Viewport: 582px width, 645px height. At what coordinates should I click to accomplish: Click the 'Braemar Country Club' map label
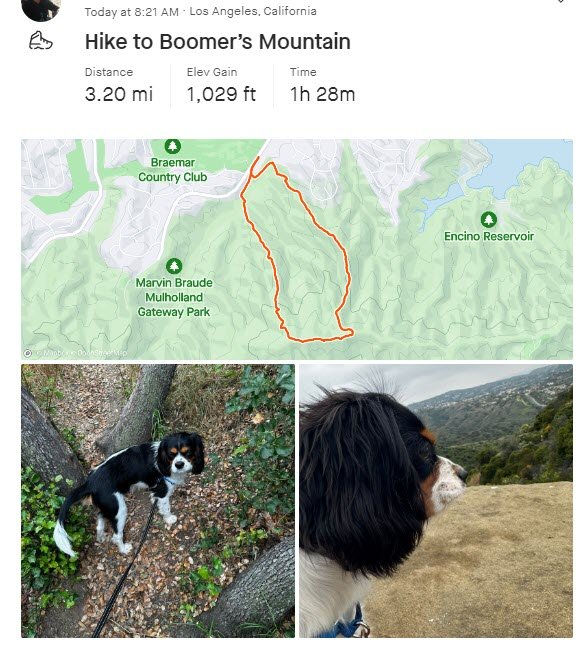pyautogui.click(x=173, y=169)
